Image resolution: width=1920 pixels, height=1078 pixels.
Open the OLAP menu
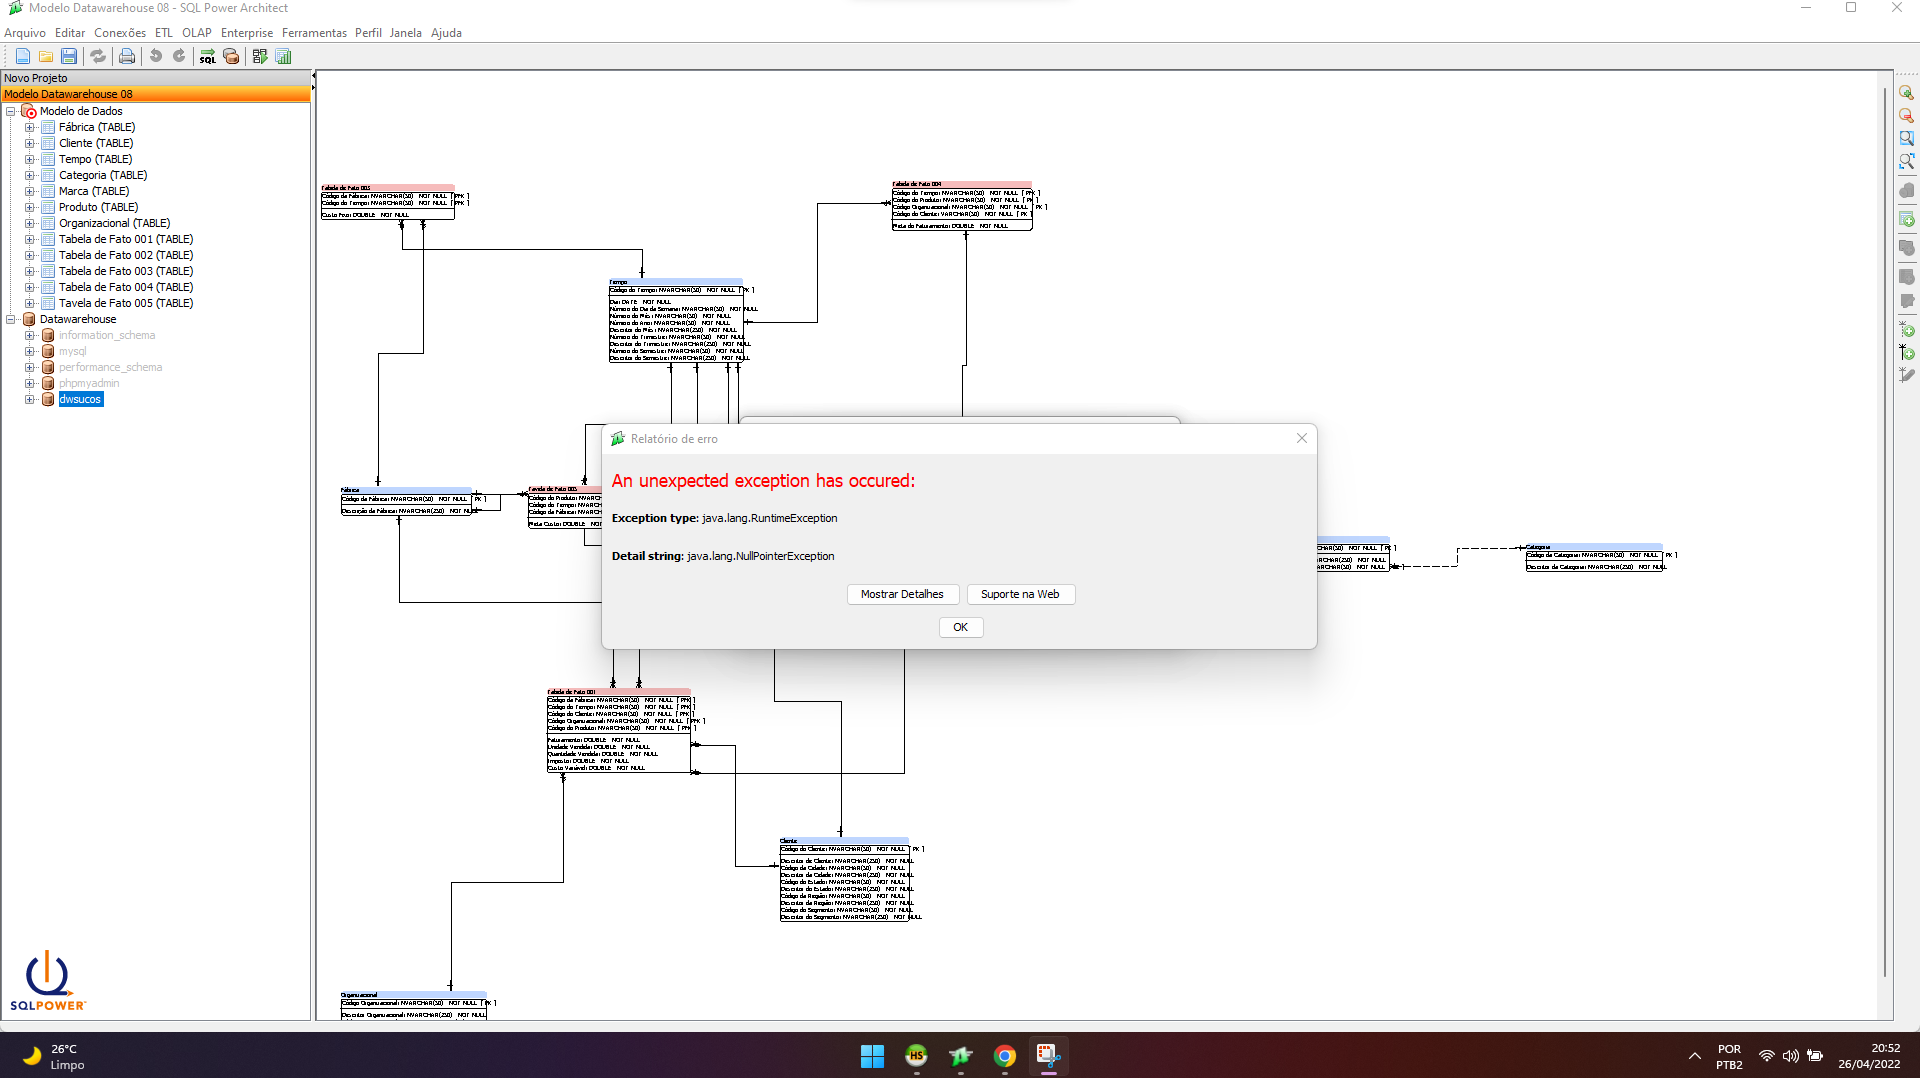[197, 33]
